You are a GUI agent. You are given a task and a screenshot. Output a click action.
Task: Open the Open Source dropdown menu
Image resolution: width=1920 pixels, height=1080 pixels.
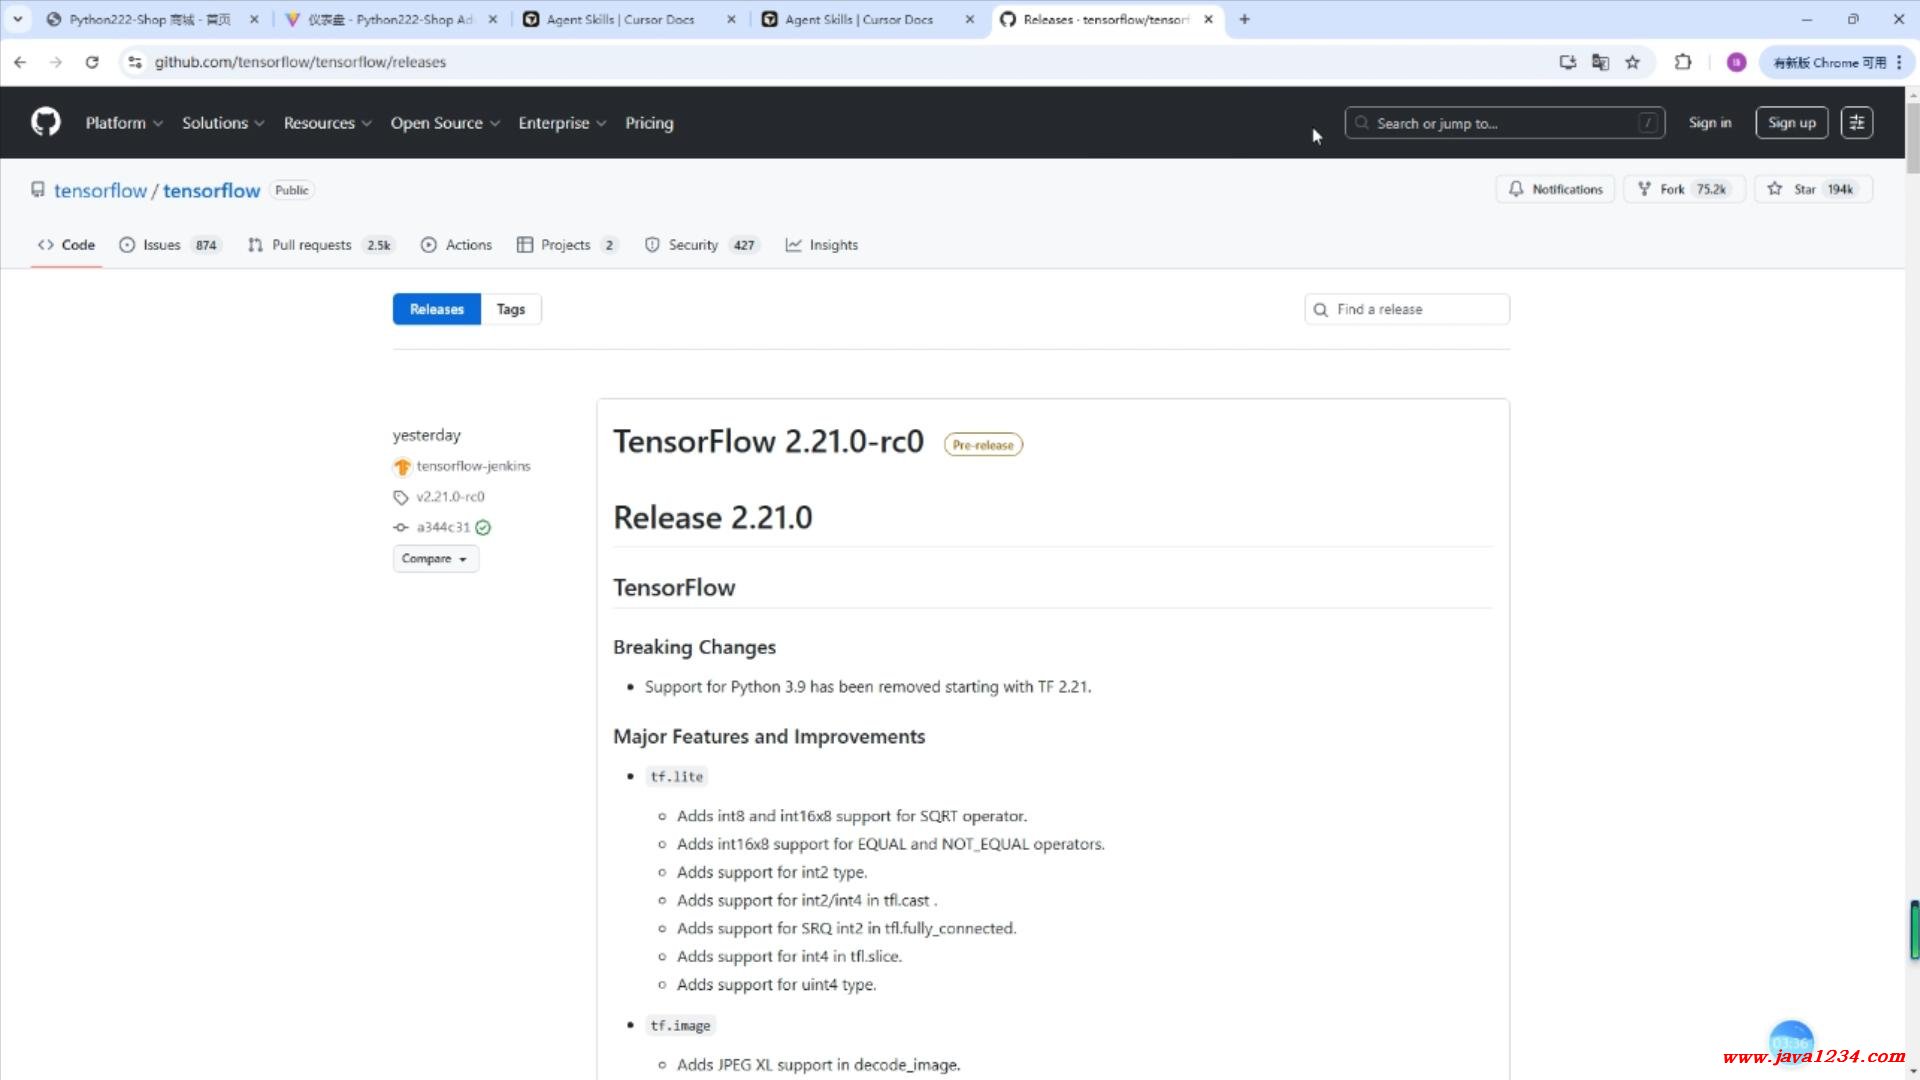[445, 122]
